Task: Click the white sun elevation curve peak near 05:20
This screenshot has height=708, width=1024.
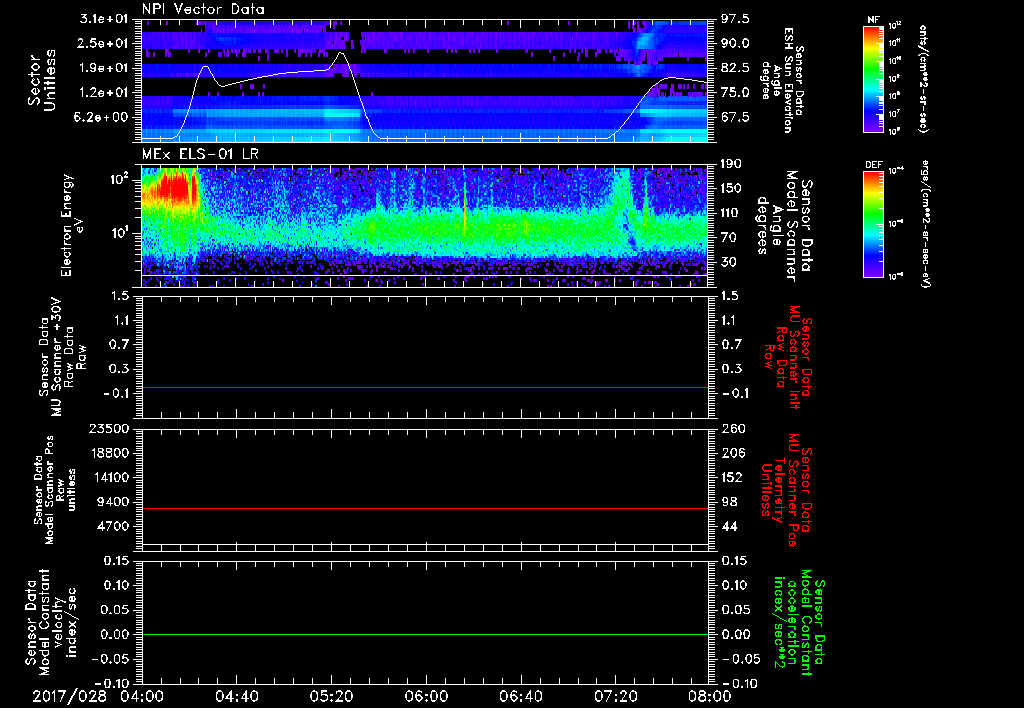Action: (341, 54)
